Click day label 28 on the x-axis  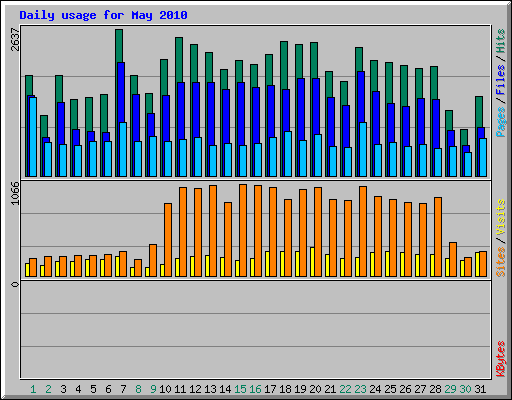click(435, 389)
